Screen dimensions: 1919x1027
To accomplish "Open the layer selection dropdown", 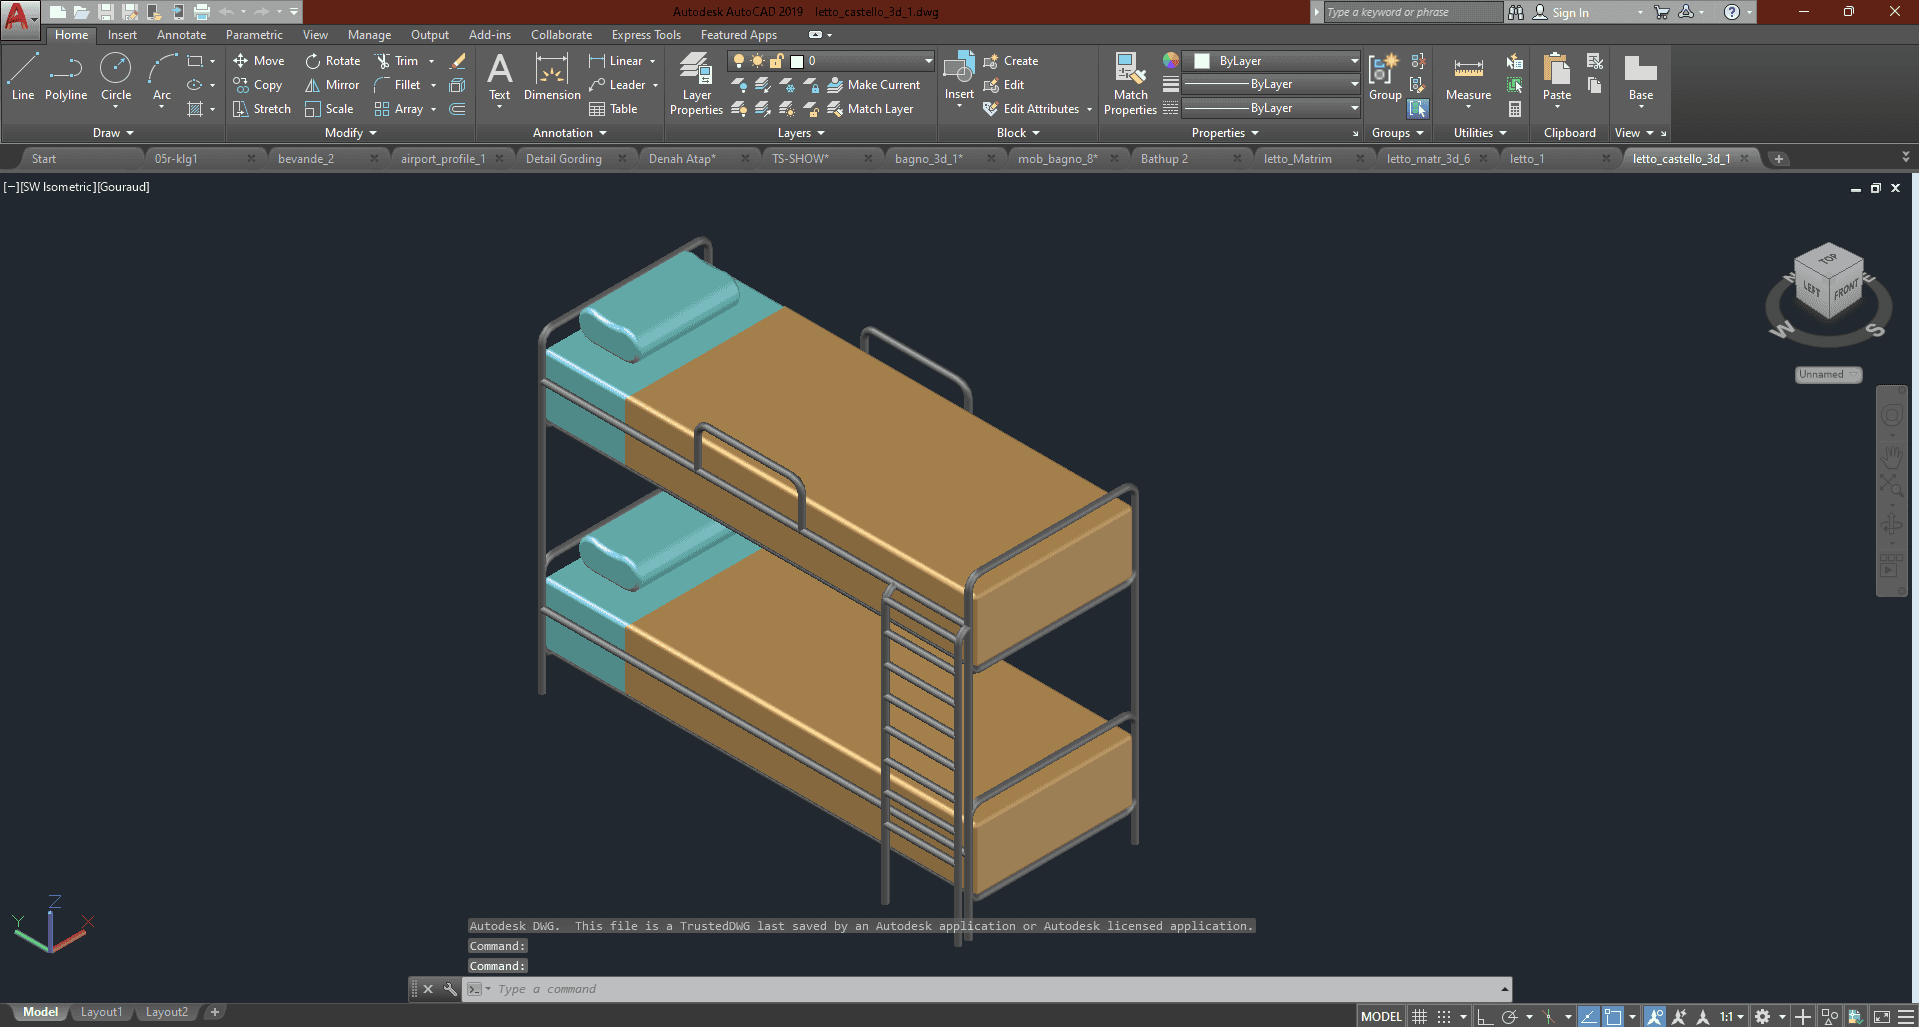I will [928, 61].
